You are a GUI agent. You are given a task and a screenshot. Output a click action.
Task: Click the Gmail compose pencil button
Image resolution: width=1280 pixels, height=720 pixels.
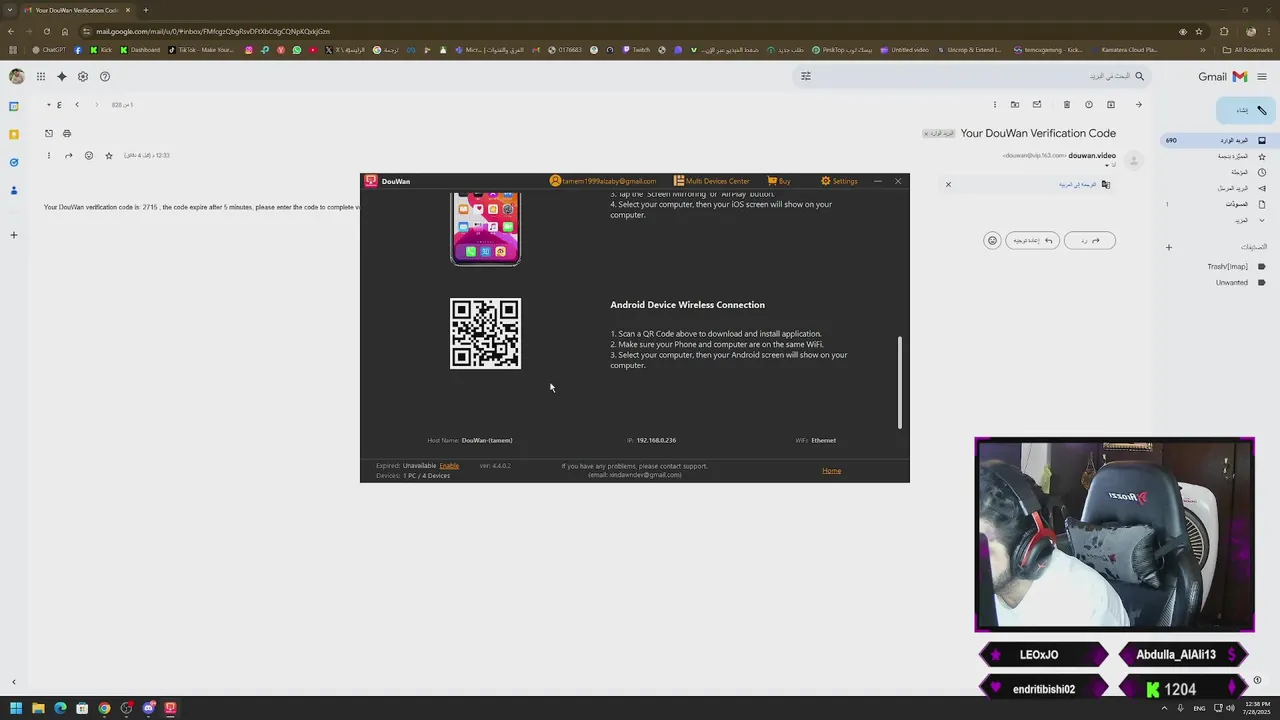1245,110
